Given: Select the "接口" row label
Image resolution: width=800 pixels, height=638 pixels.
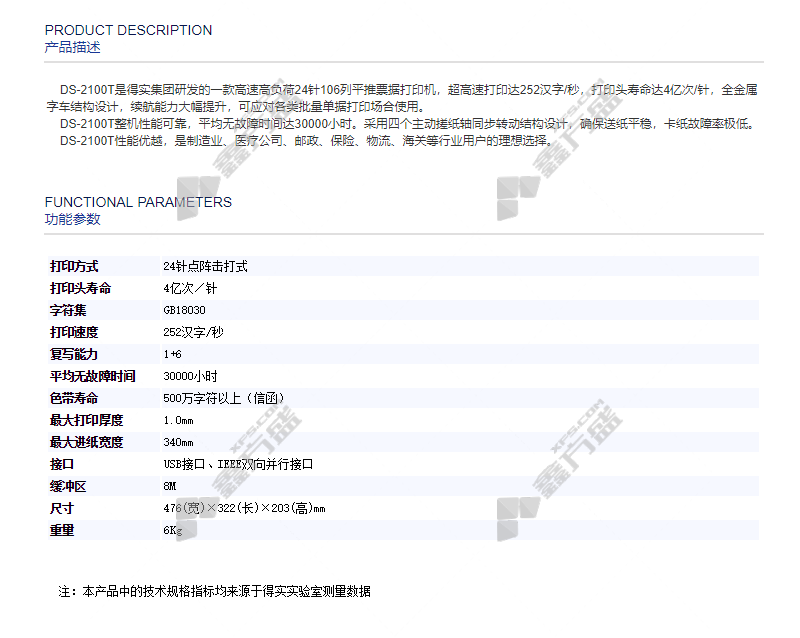Looking at the screenshot, I should pyautogui.click(x=62, y=464).
